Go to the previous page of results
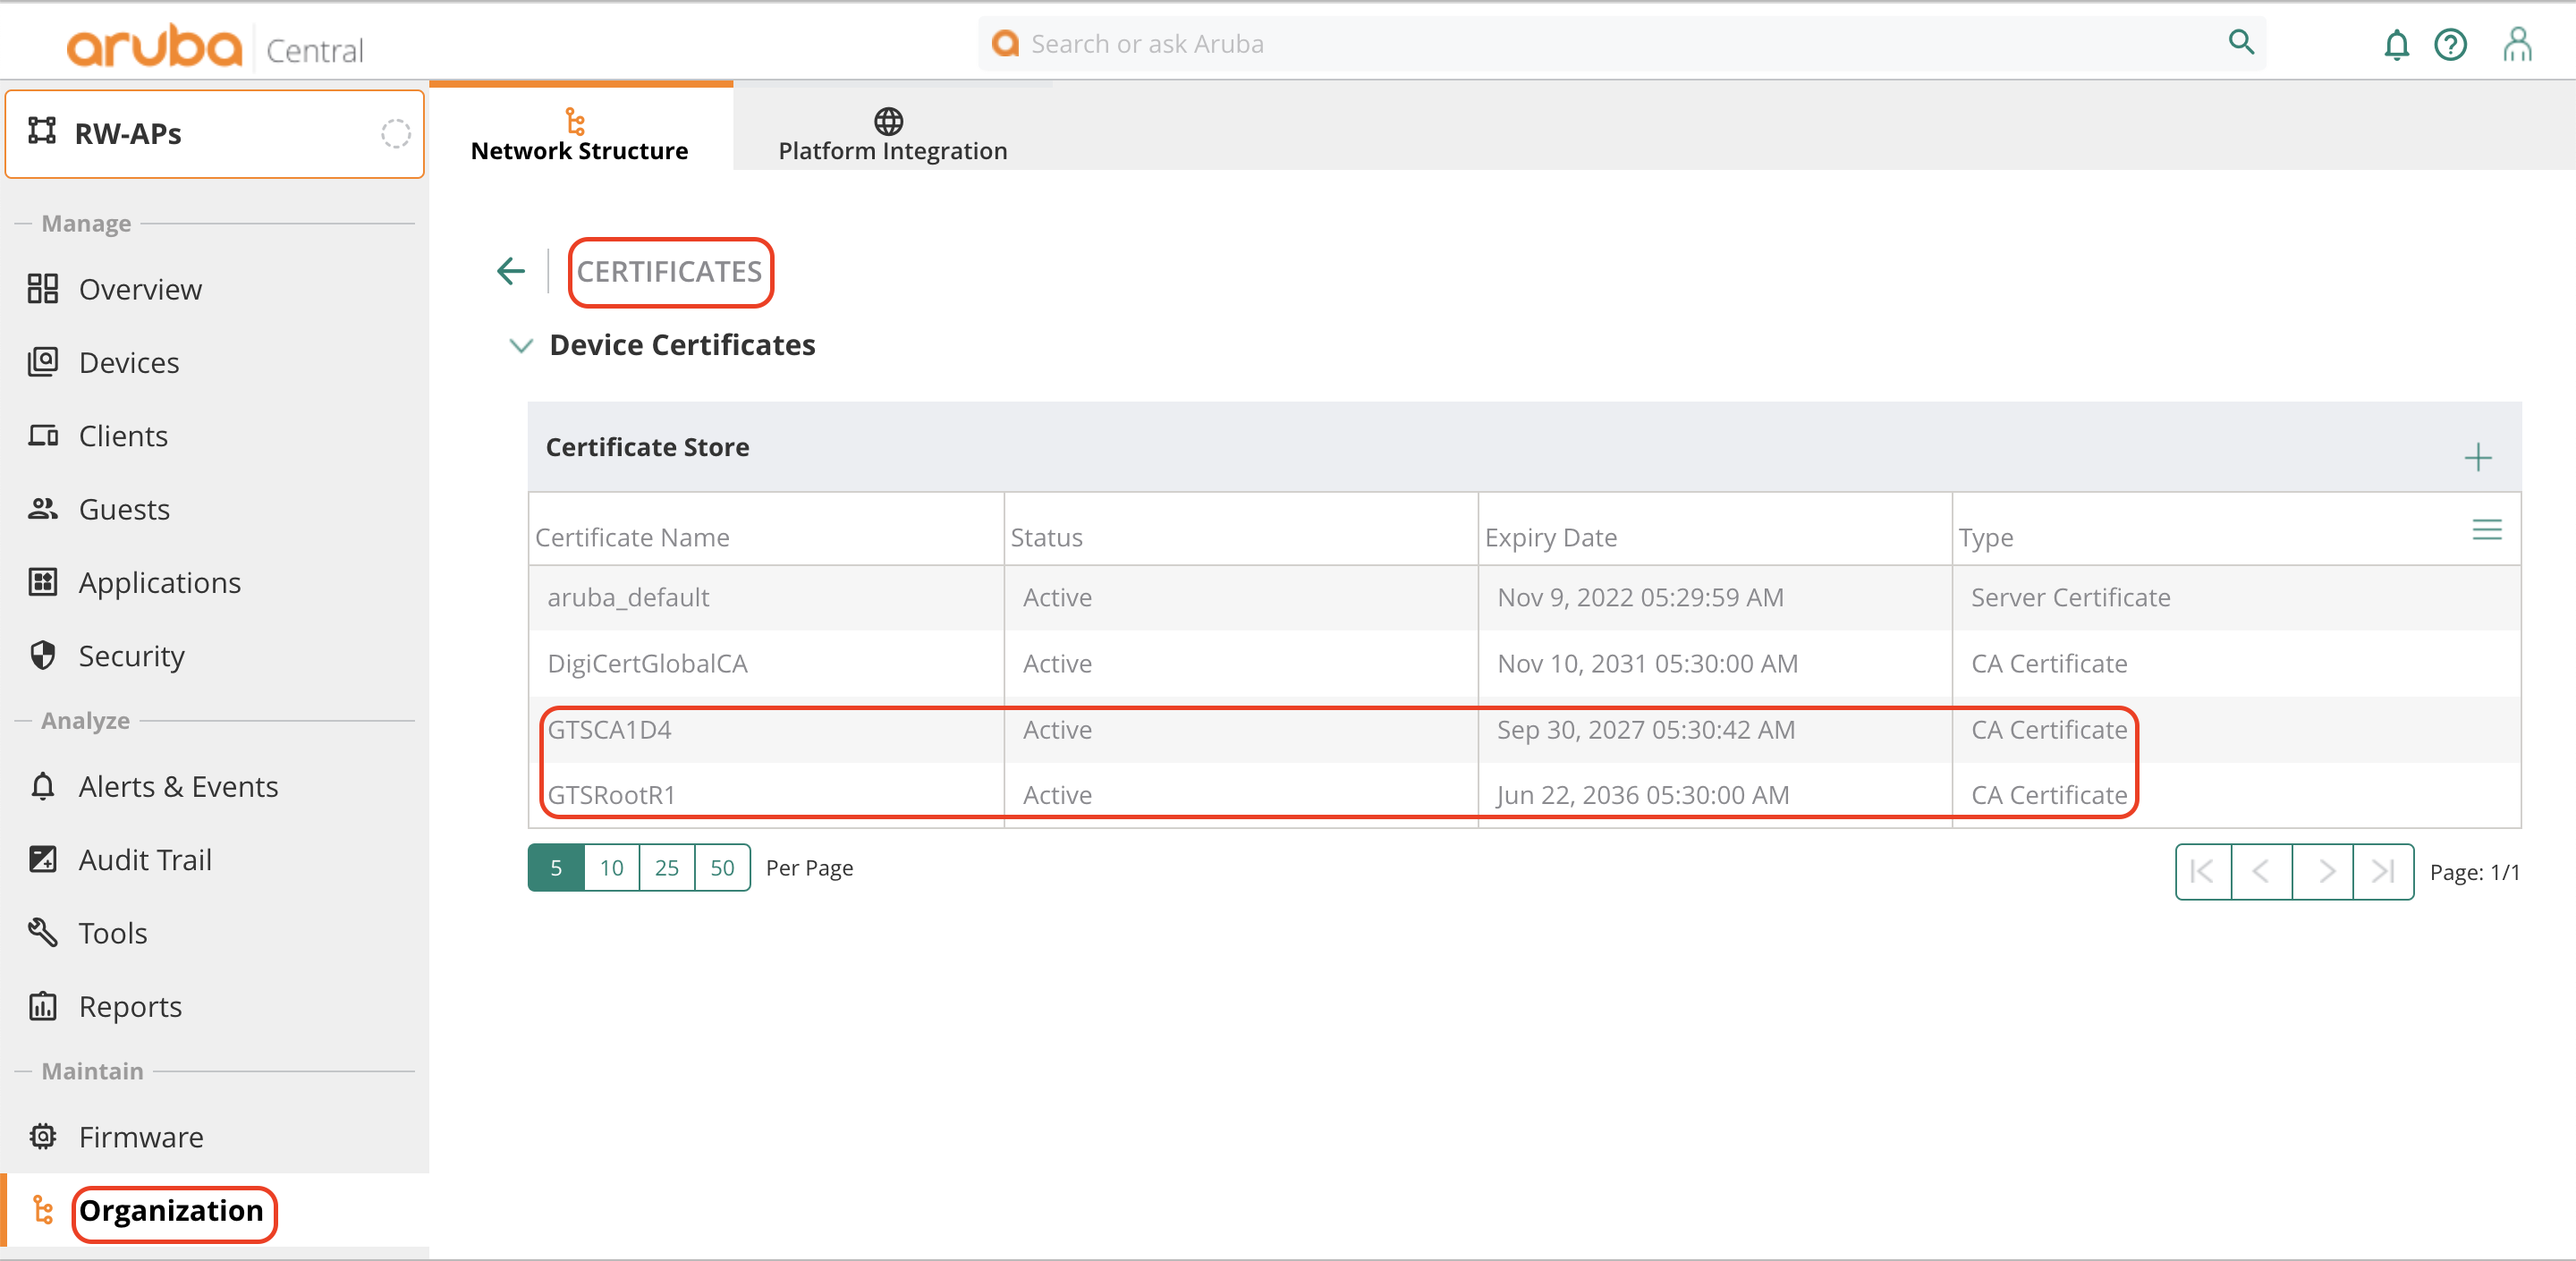Viewport: 2576px width, 1261px height. 2261,871
